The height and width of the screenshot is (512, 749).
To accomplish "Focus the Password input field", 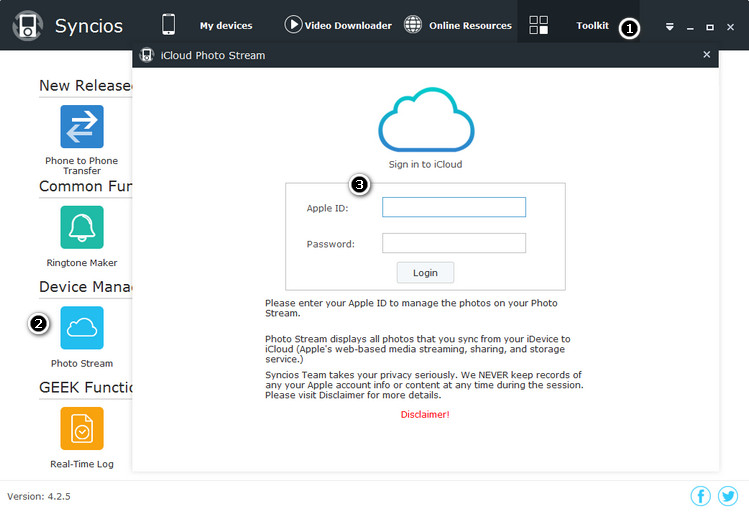I will [454, 243].
